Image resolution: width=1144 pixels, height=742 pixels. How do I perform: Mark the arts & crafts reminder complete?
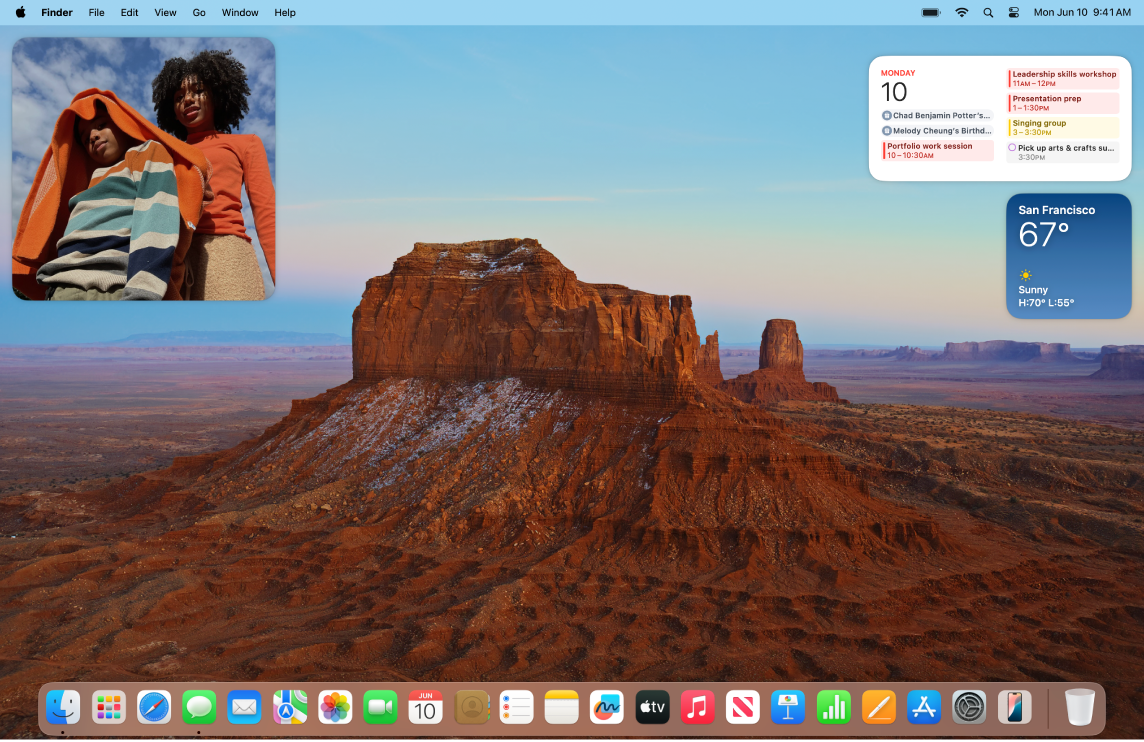tap(1012, 145)
